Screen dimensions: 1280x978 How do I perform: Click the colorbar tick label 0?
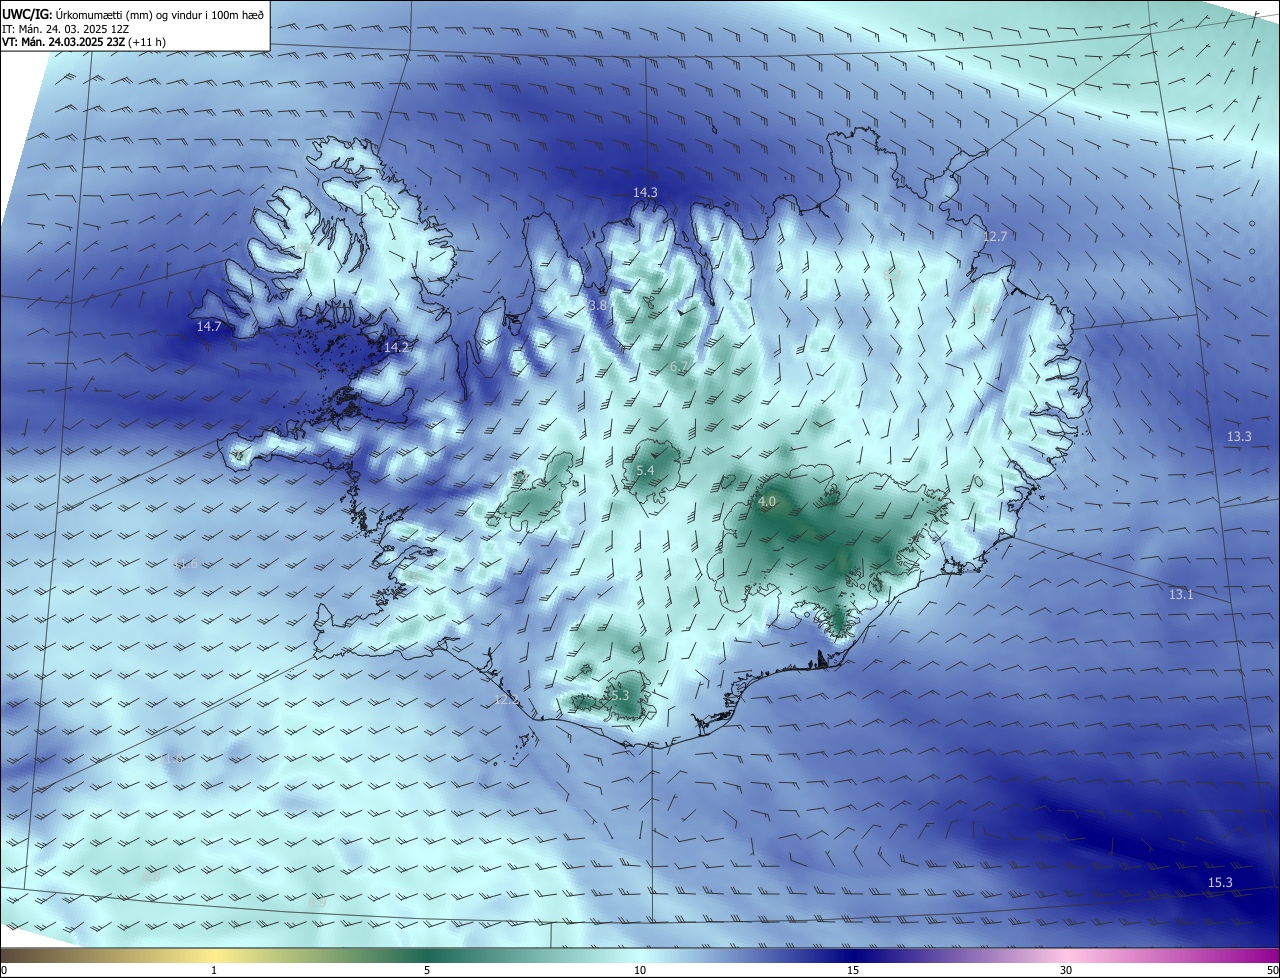point(4,970)
